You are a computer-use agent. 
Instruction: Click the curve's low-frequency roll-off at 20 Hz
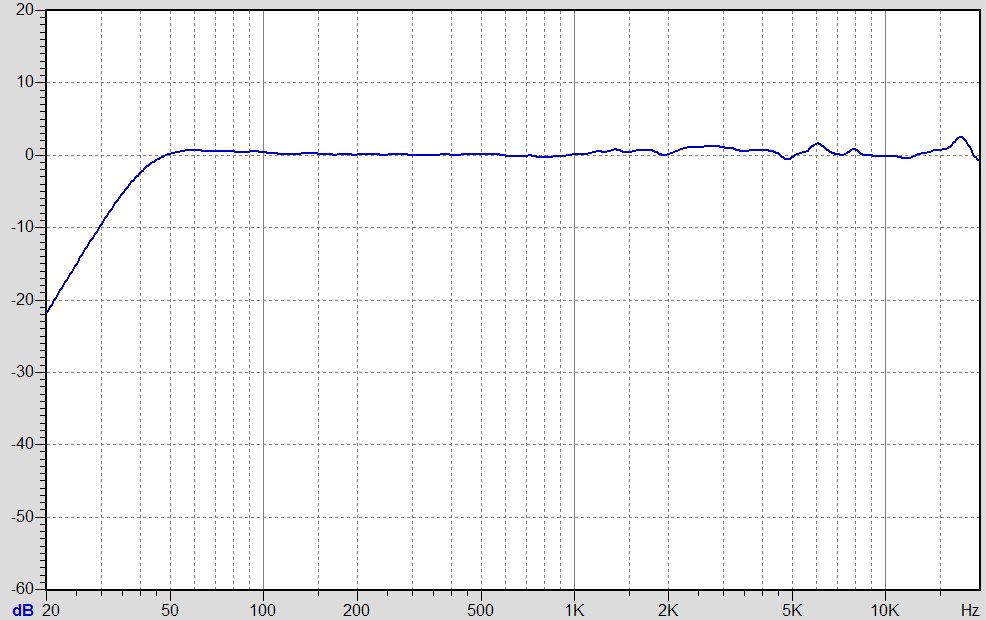(x=48, y=311)
